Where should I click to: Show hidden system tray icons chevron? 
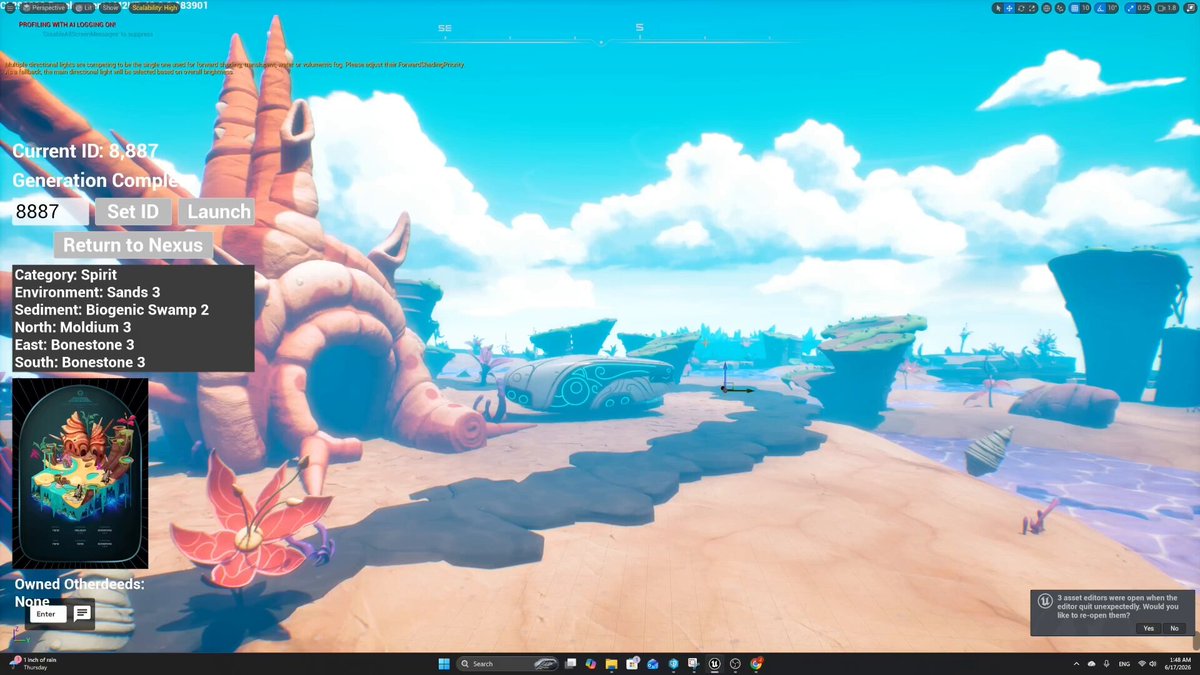coord(1077,663)
